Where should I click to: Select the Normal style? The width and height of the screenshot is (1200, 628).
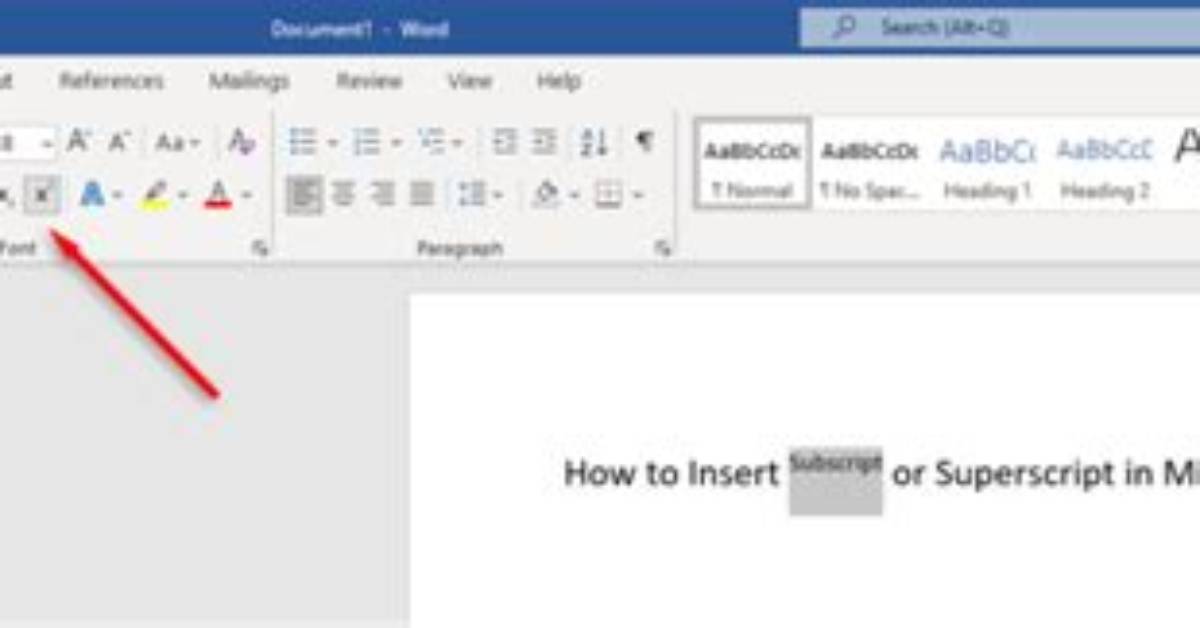tap(752, 163)
